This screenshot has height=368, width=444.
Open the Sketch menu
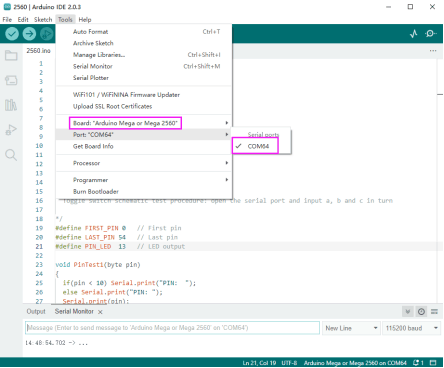click(43, 20)
